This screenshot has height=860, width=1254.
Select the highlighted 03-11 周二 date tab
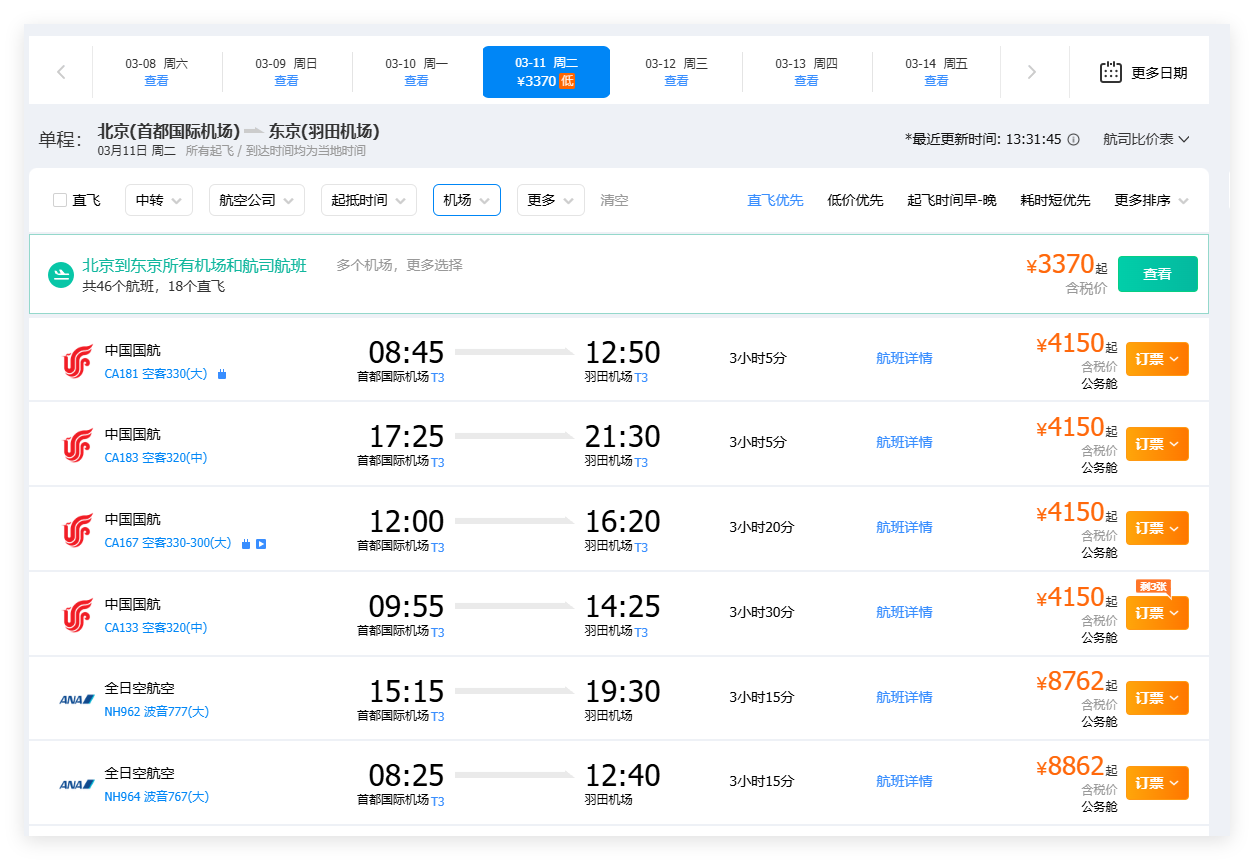coord(546,72)
